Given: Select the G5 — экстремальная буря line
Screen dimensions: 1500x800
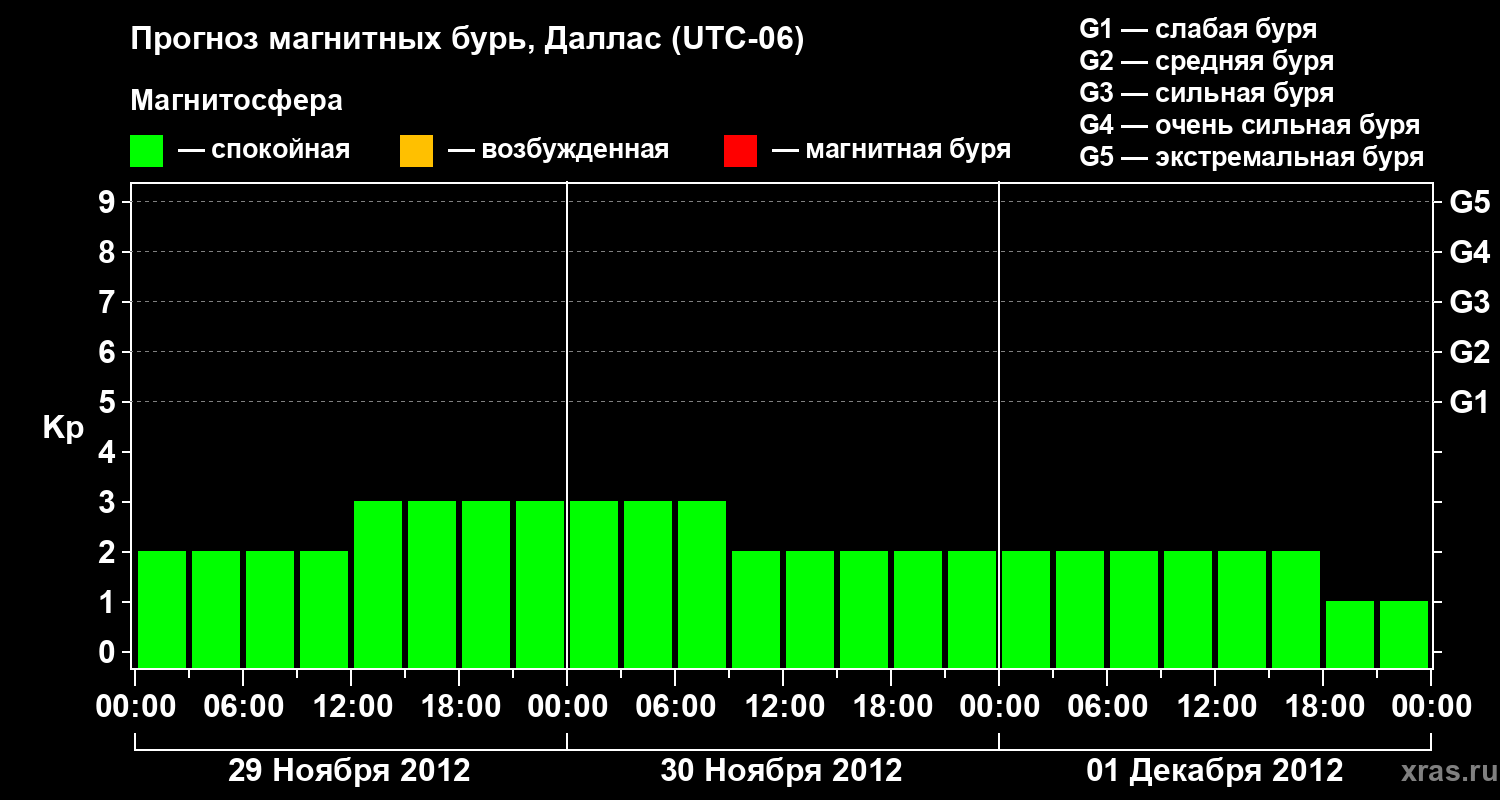Looking at the screenshot, I should point(1251,157).
